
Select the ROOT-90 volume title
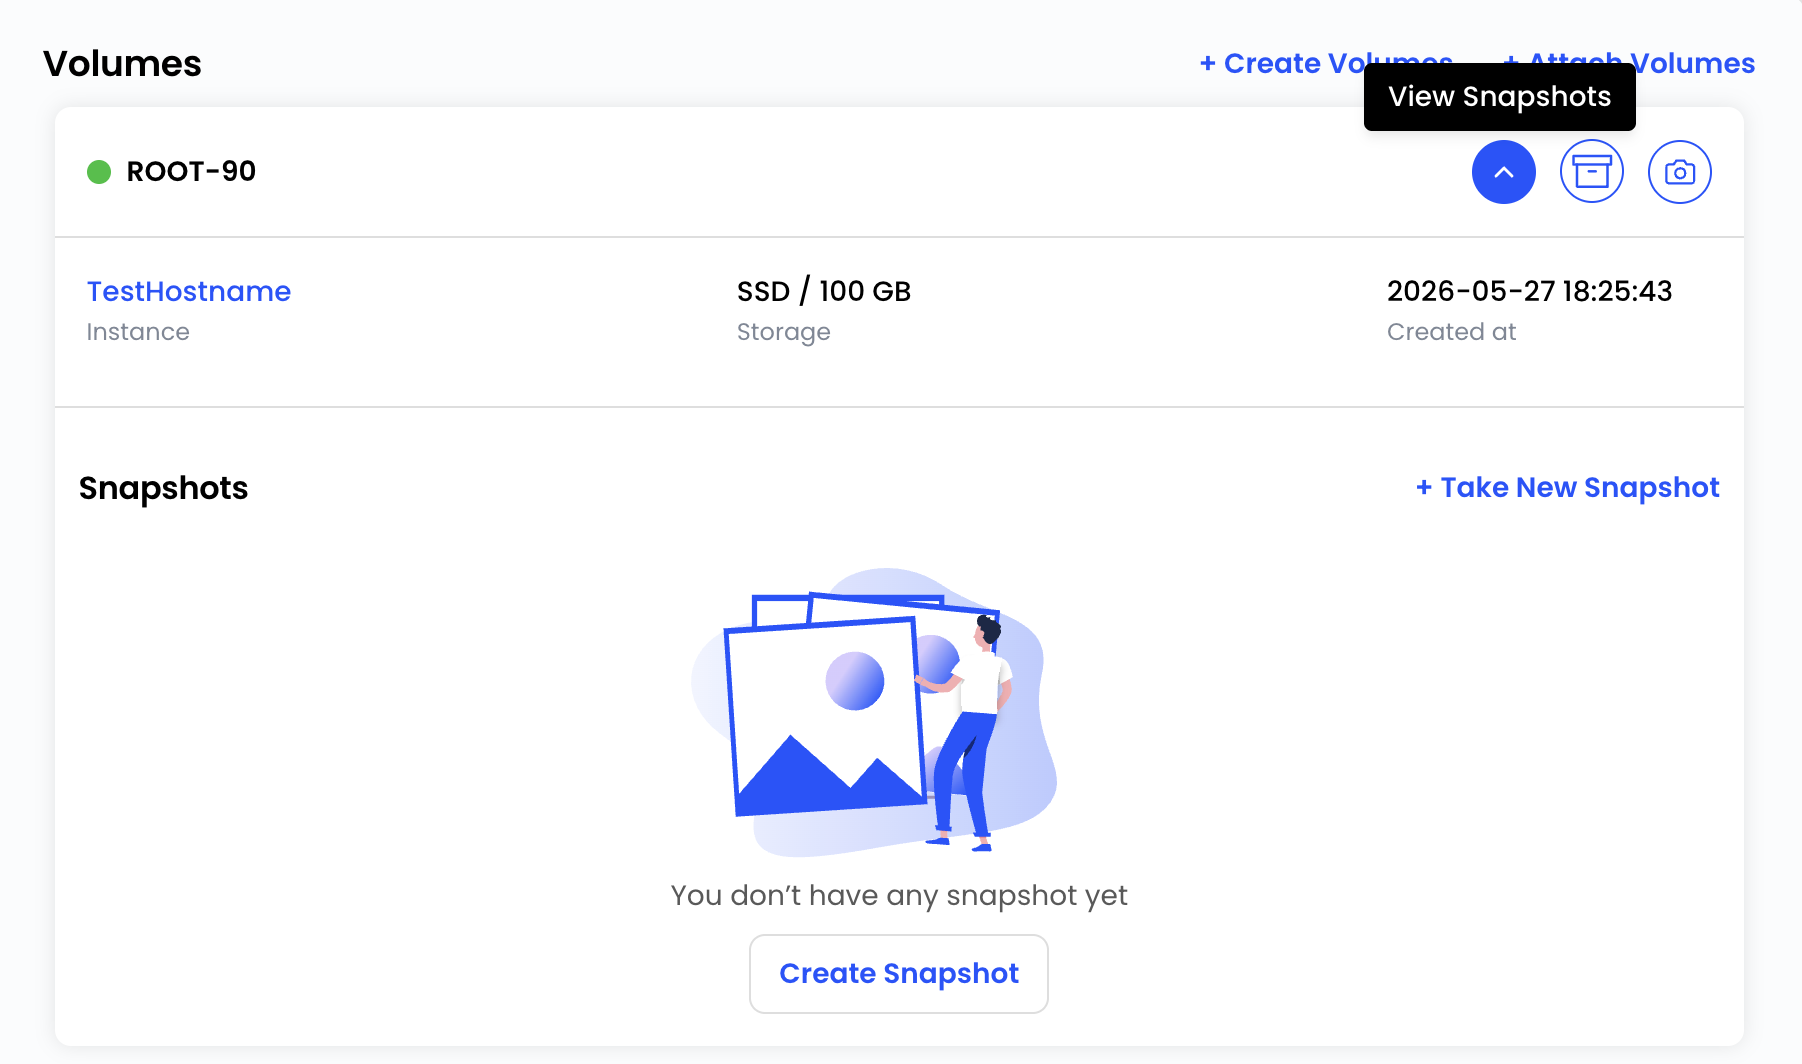191,171
